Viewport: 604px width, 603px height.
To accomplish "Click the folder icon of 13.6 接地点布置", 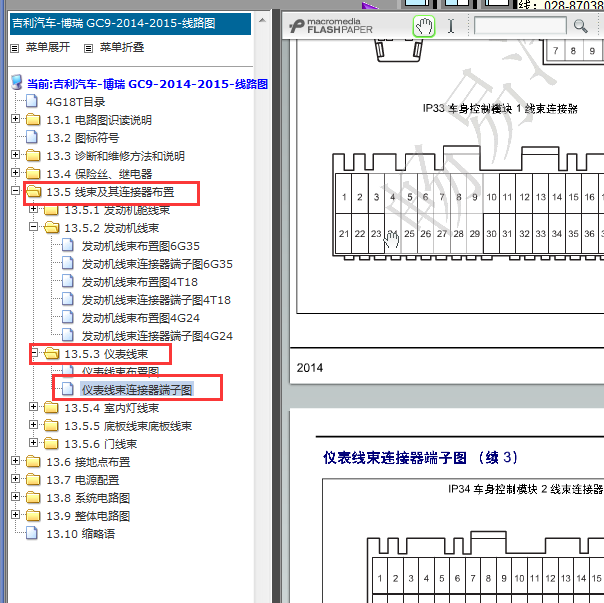I will point(33,461).
